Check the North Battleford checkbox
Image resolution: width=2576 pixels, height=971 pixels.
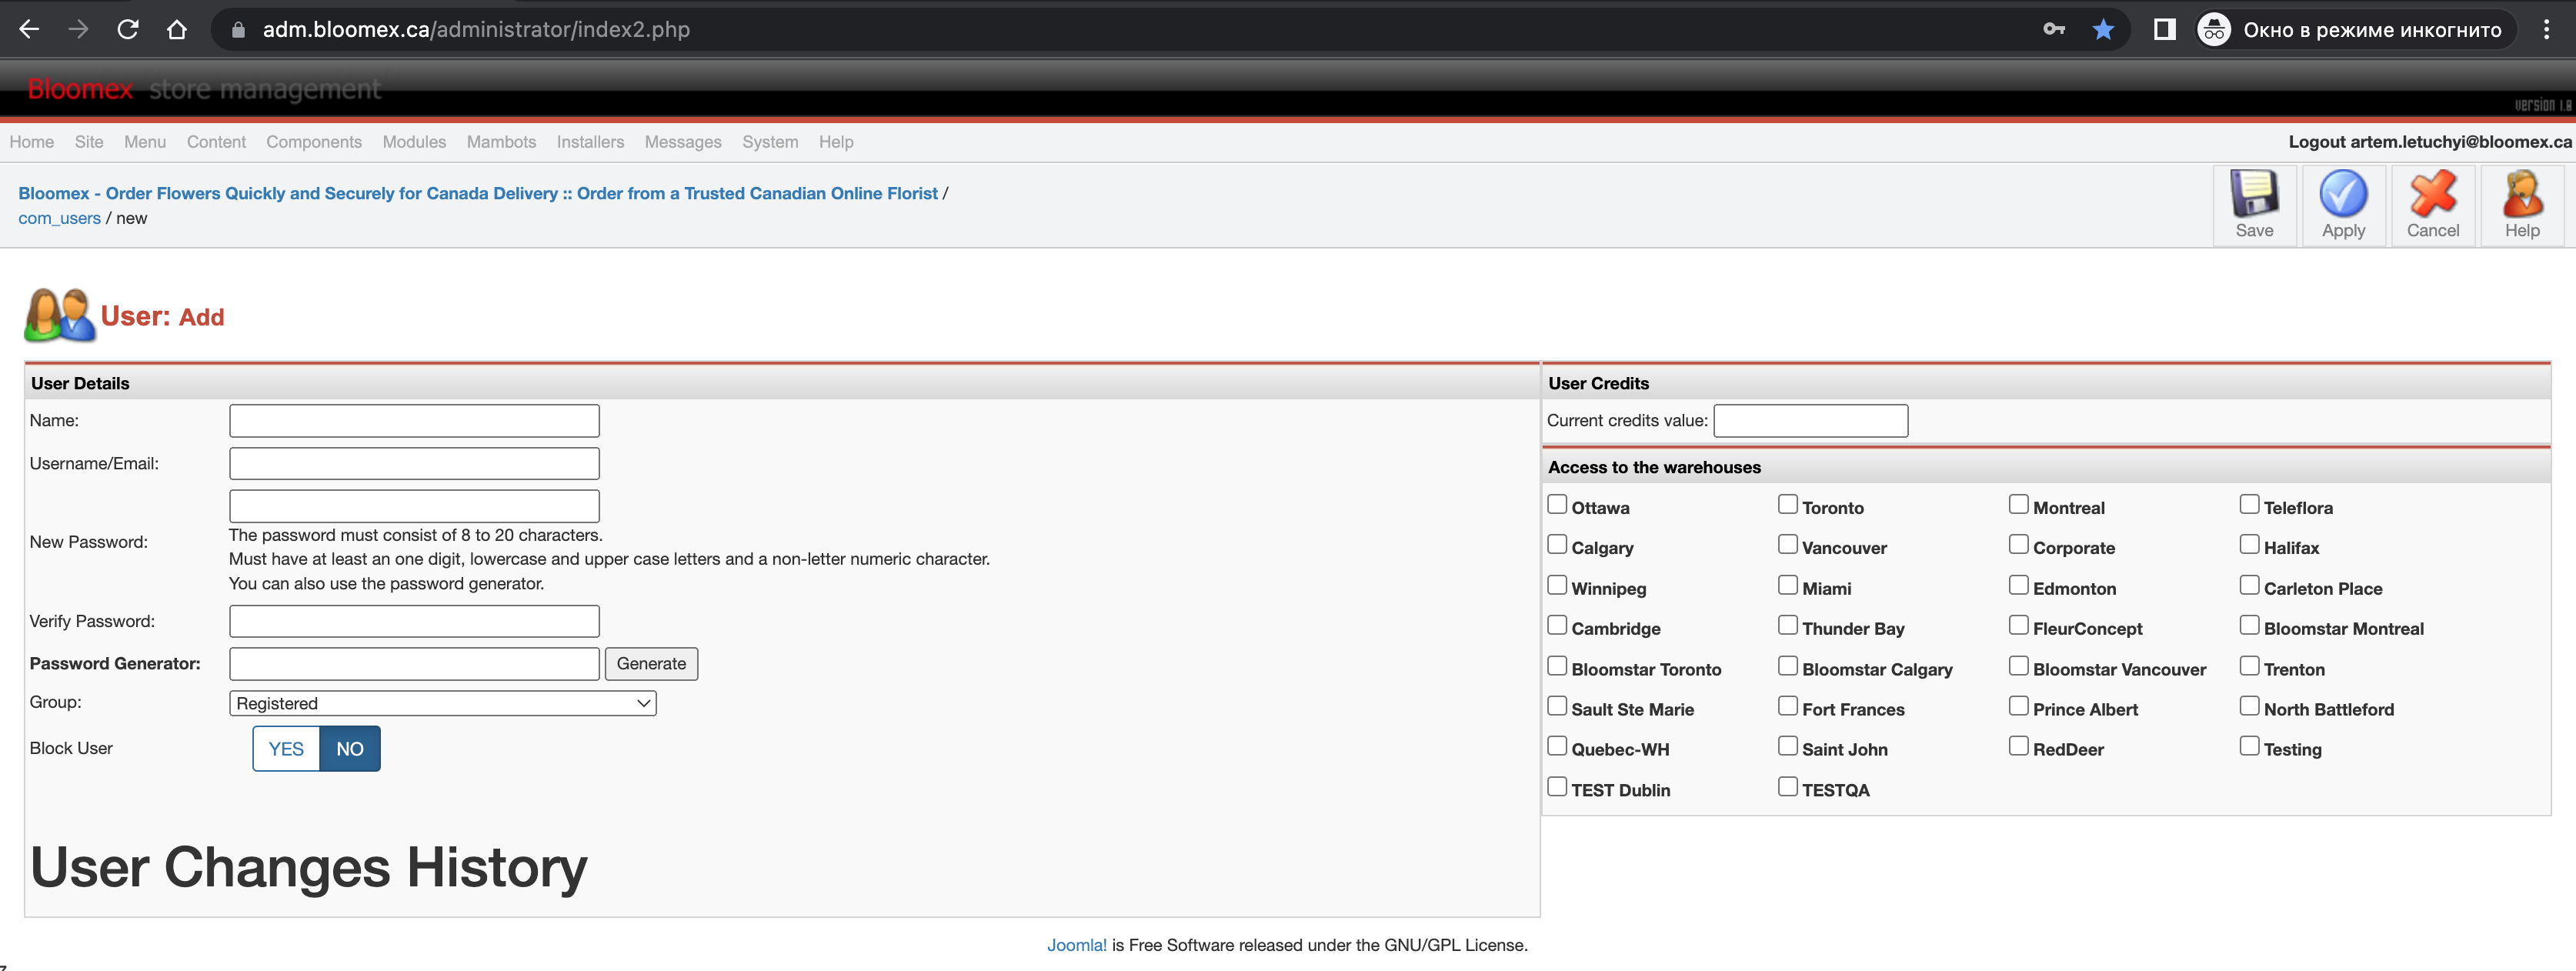(x=2249, y=706)
